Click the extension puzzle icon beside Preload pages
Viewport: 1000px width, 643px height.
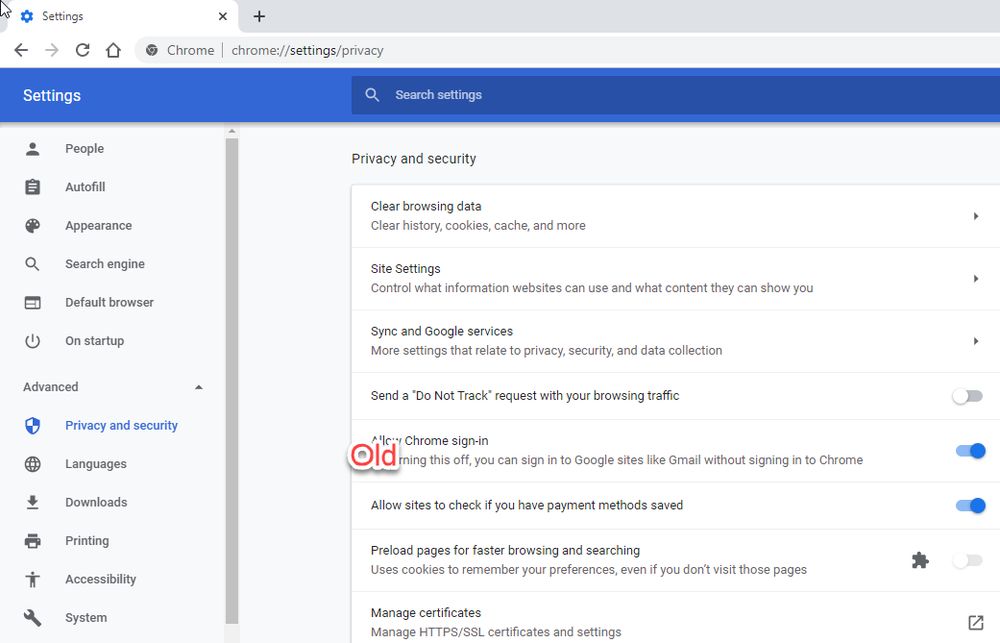[920, 561]
